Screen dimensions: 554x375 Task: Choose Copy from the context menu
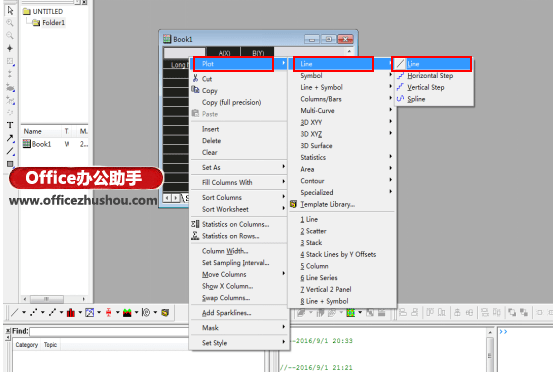[239, 90]
